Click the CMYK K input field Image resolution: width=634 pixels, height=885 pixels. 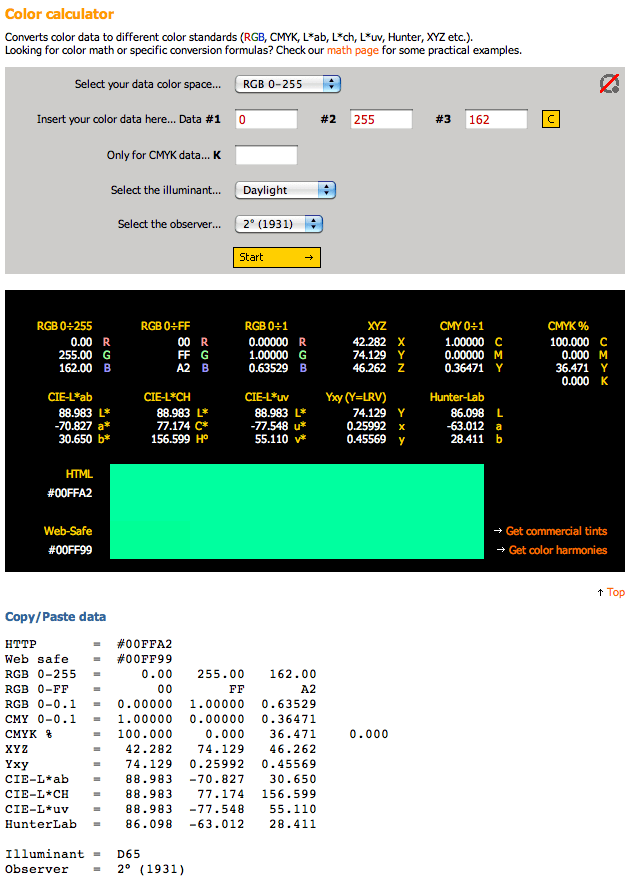pyautogui.click(x=266, y=155)
